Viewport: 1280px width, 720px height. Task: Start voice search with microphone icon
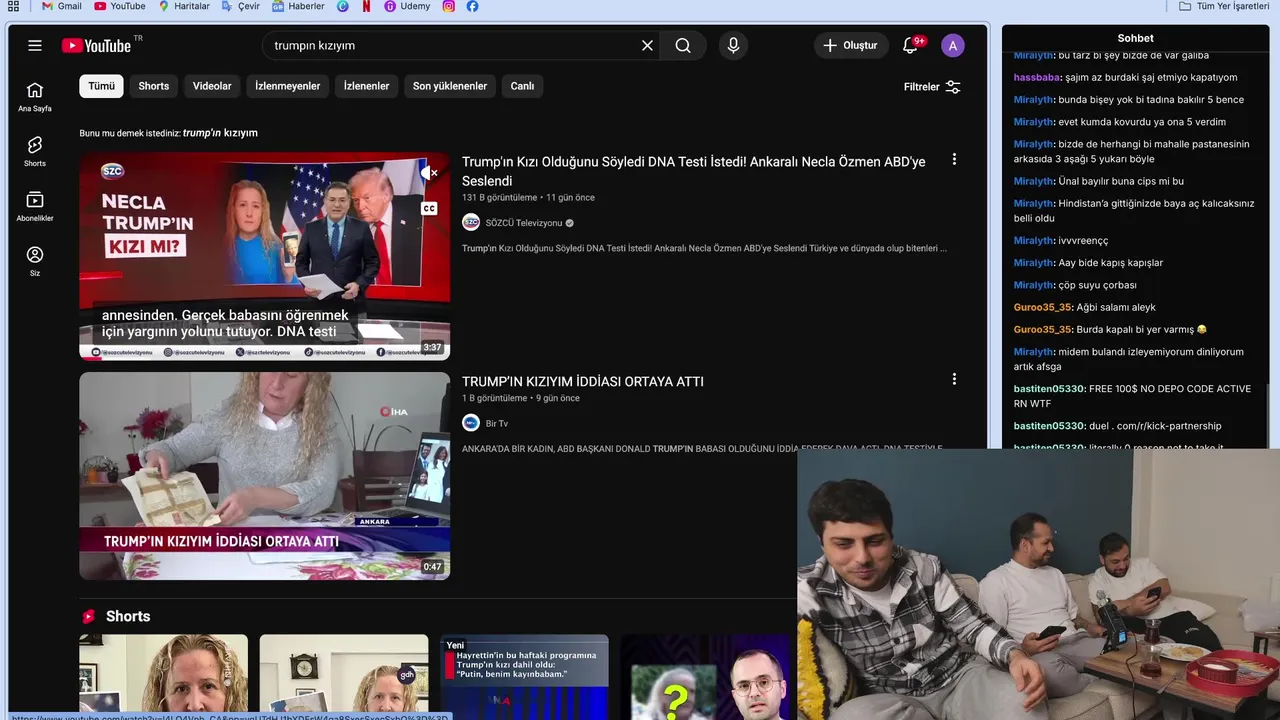click(x=733, y=45)
